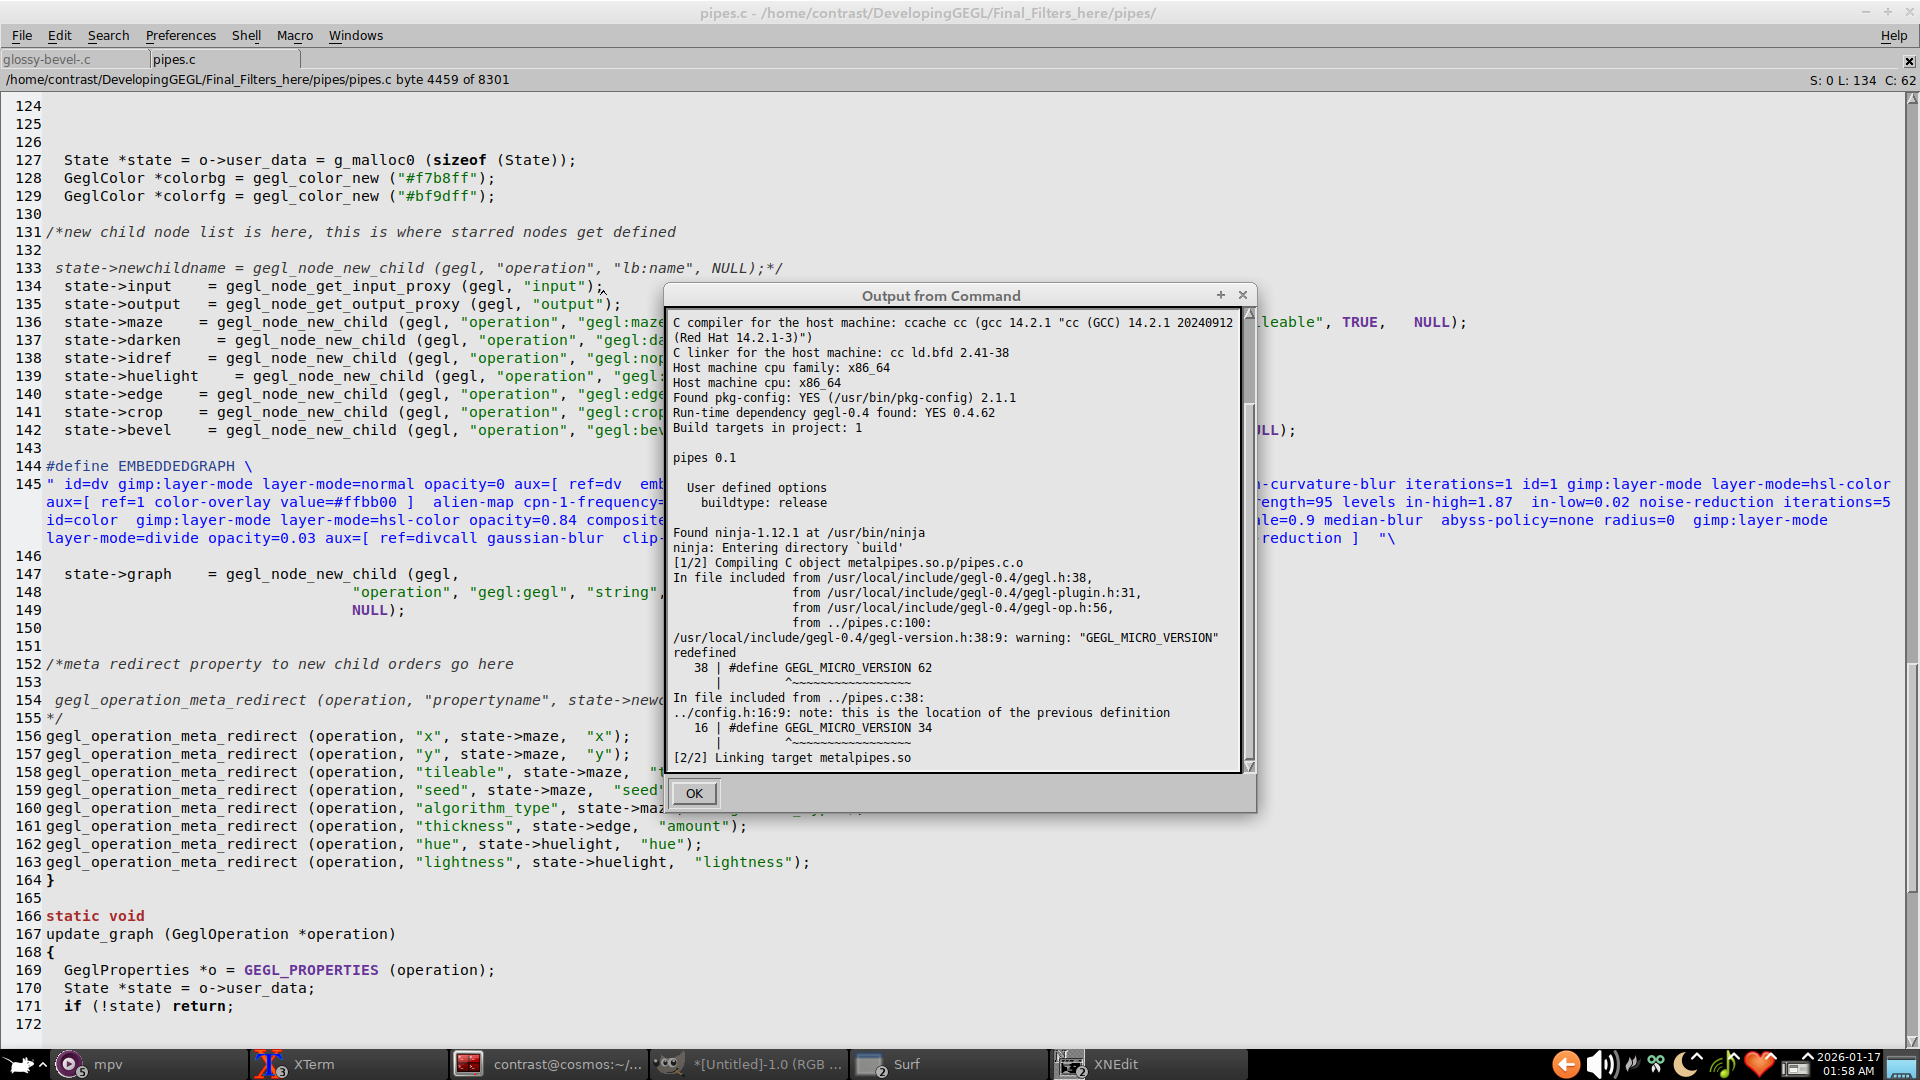Open the mpv taskbar entry
Image resolution: width=1920 pixels, height=1080 pixels.
108,1064
